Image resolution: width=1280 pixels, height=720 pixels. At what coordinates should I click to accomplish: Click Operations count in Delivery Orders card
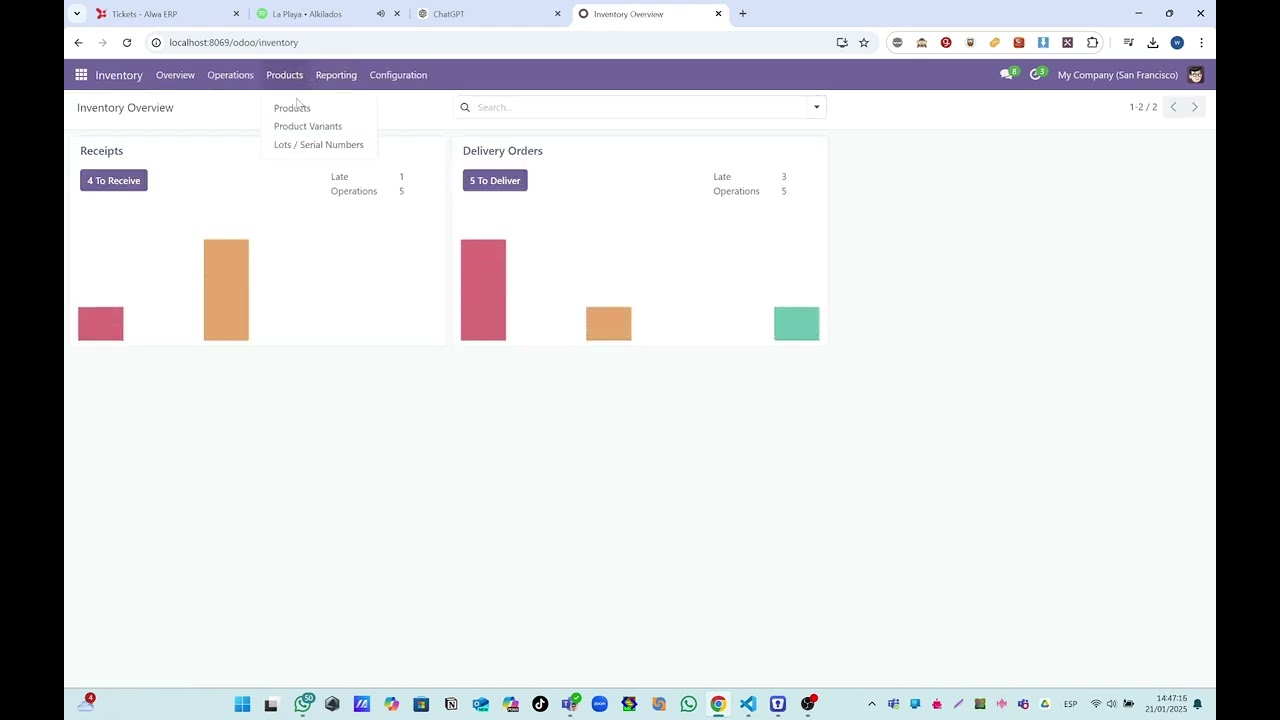pos(784,191)
